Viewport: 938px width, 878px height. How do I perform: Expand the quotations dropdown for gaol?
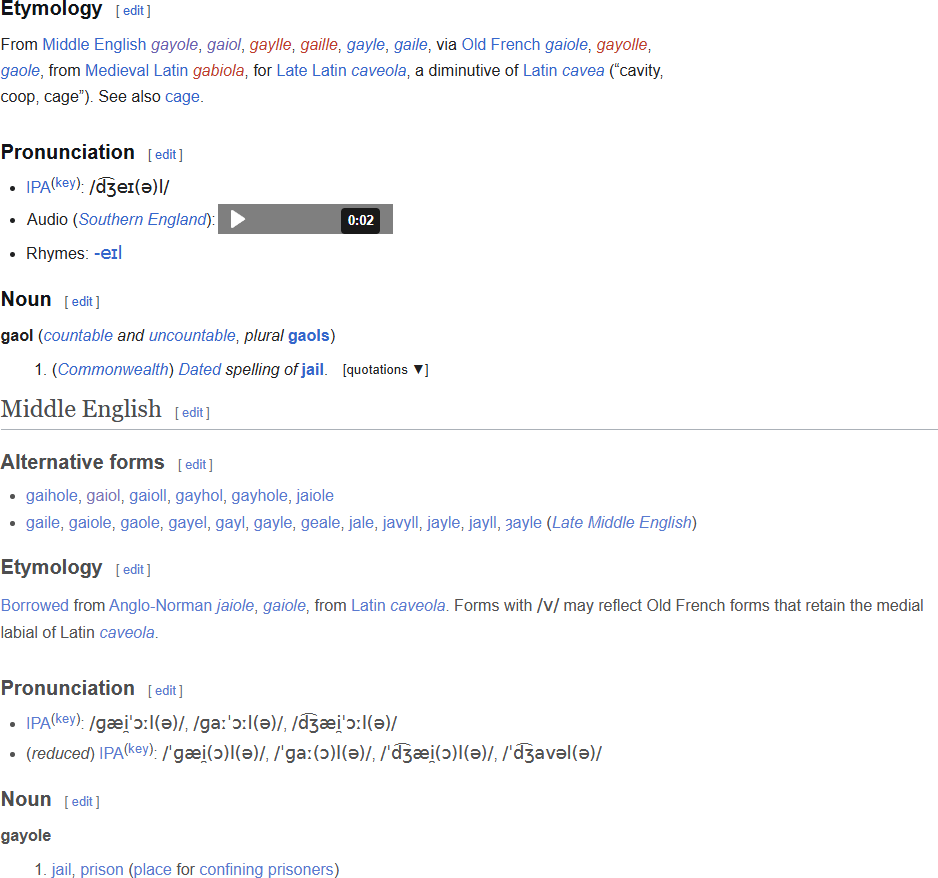(385, 370)
